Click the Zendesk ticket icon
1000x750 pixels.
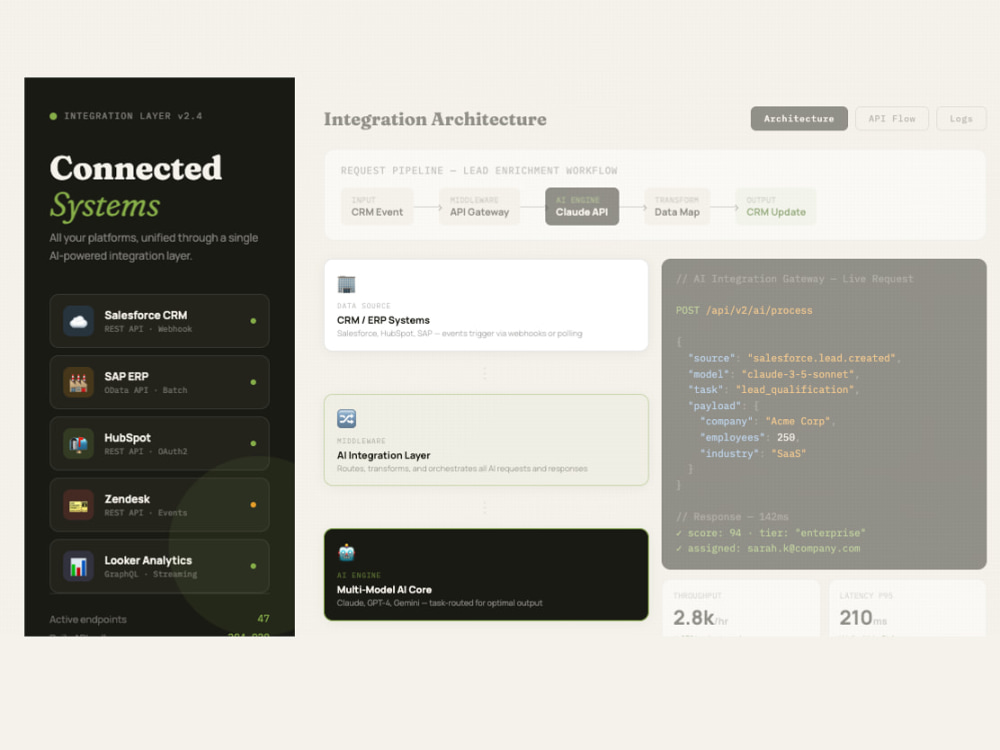(x=78, y=504)
